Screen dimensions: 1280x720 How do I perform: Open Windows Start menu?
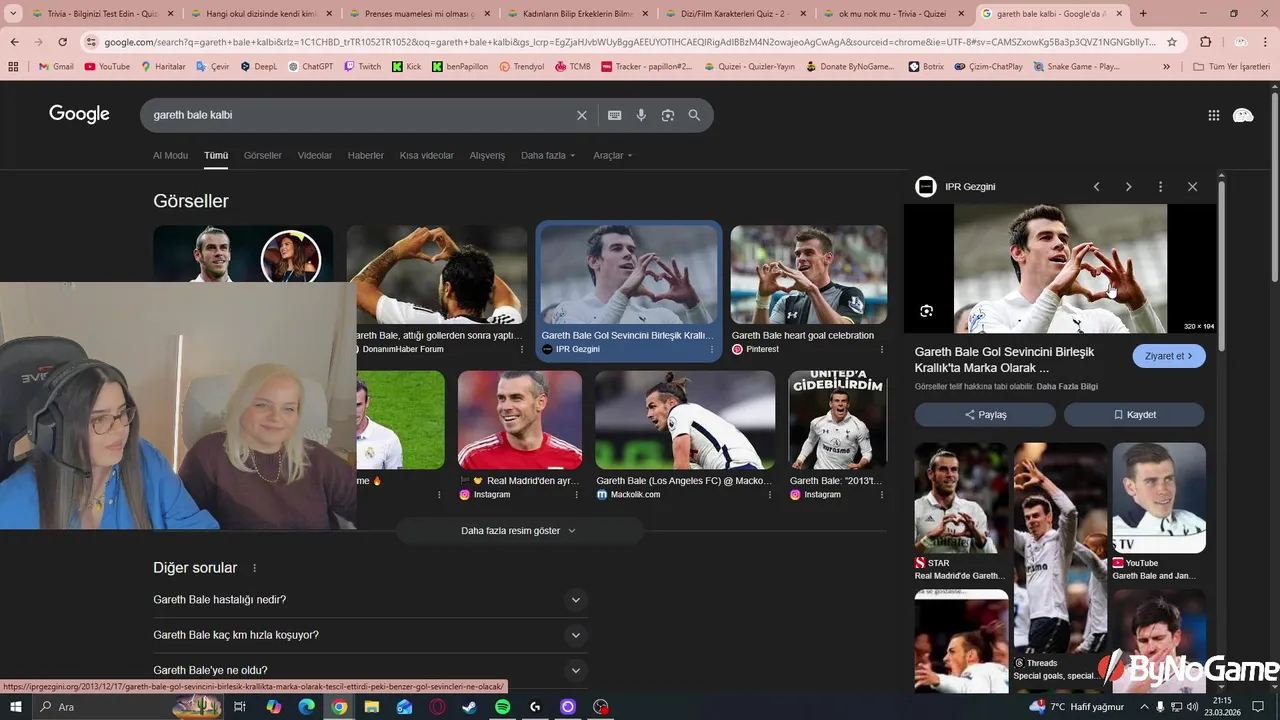tap(15, 707)
